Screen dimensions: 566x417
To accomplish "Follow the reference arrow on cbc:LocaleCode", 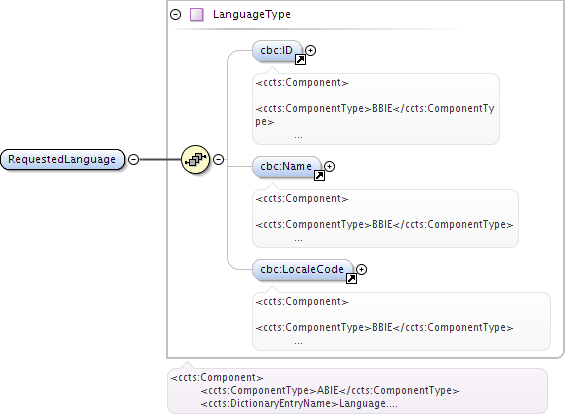I will [351, 278].
